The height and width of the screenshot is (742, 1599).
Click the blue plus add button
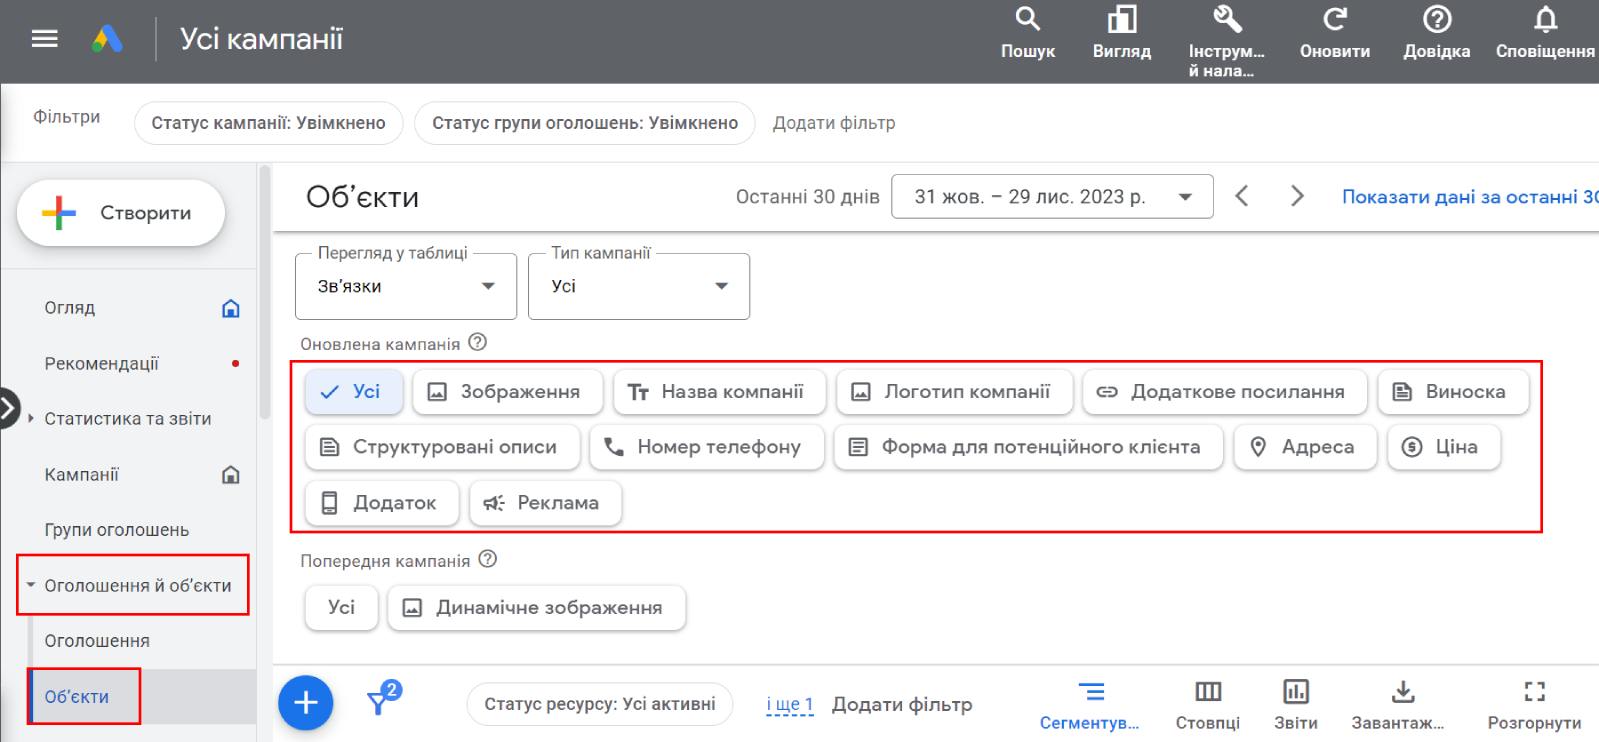pos(305,703)
